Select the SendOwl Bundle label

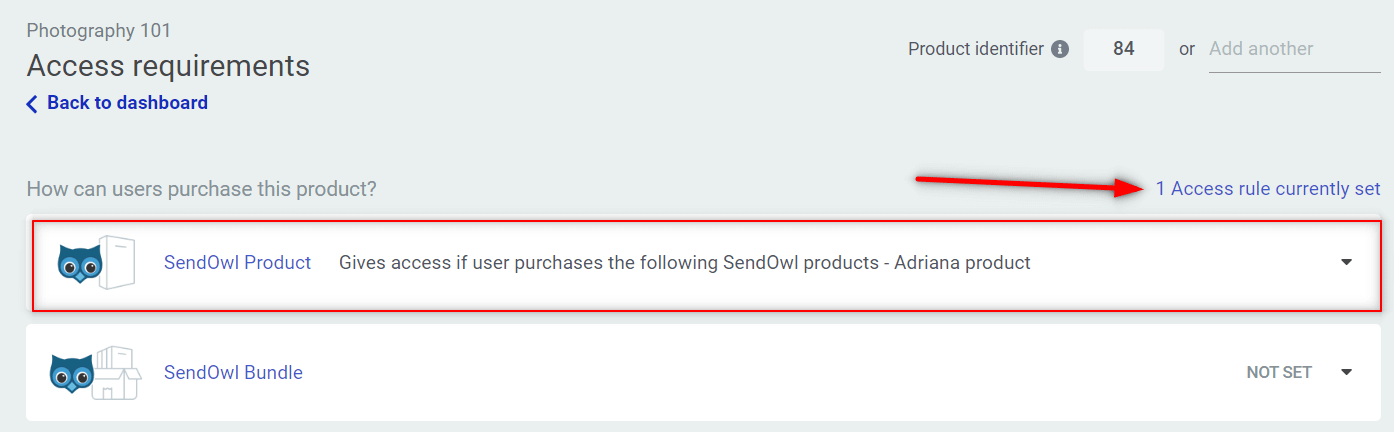click(x=233, y=373)
